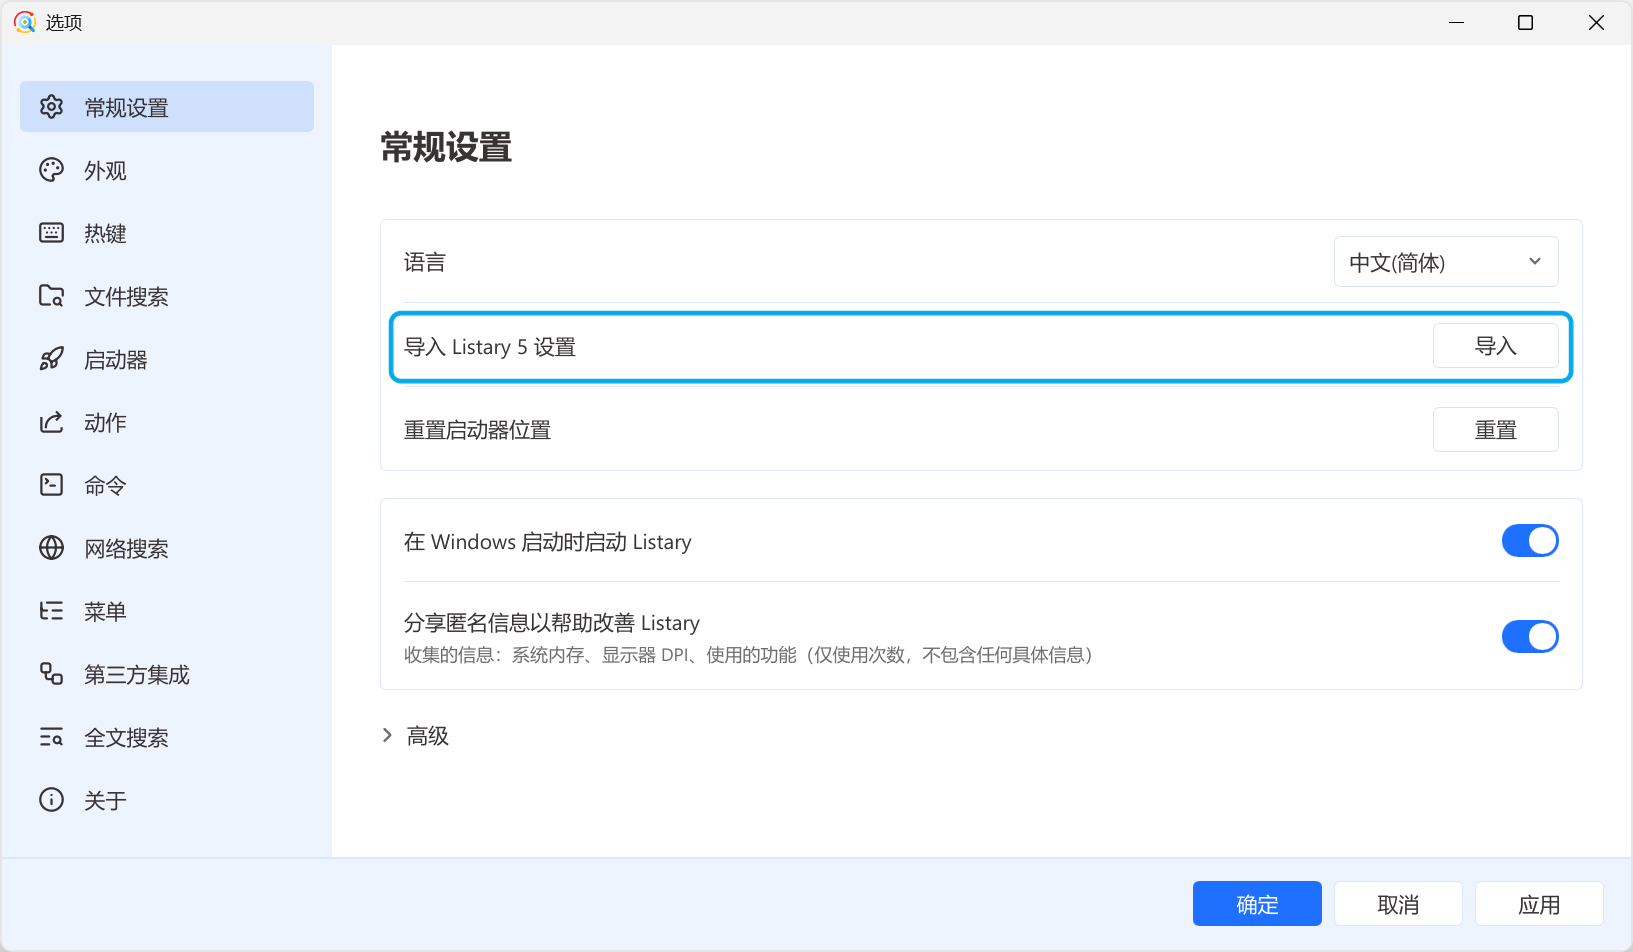Click the 常规设置 page heading

(446, 148)
